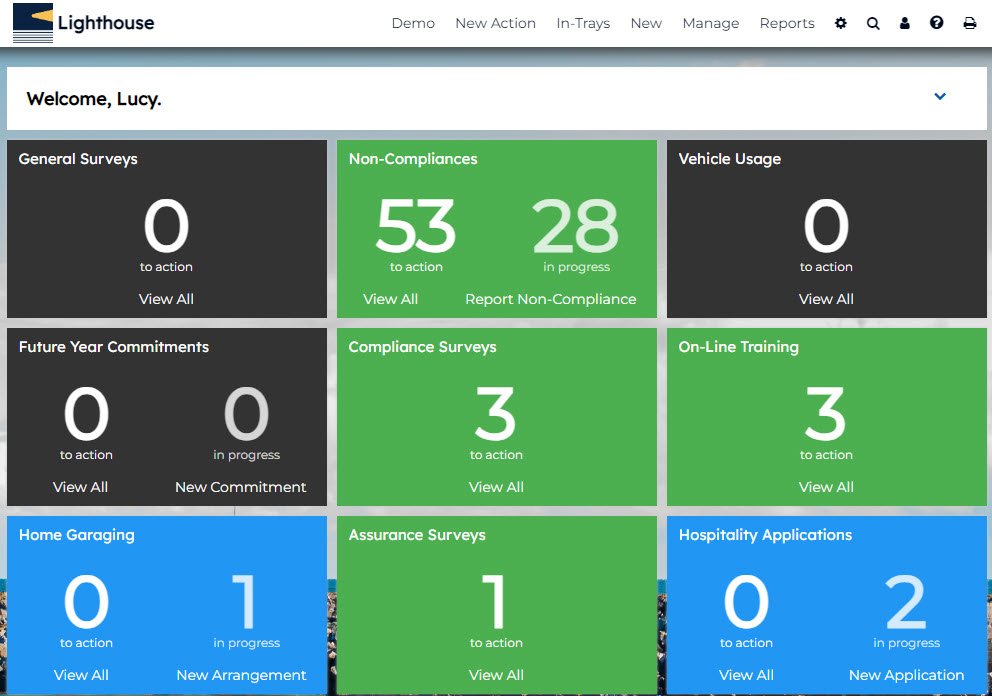Image resolution: width=992 pixels, height=696 pixels.
Task: Open the Demo menu
Action: coord(413,23)
